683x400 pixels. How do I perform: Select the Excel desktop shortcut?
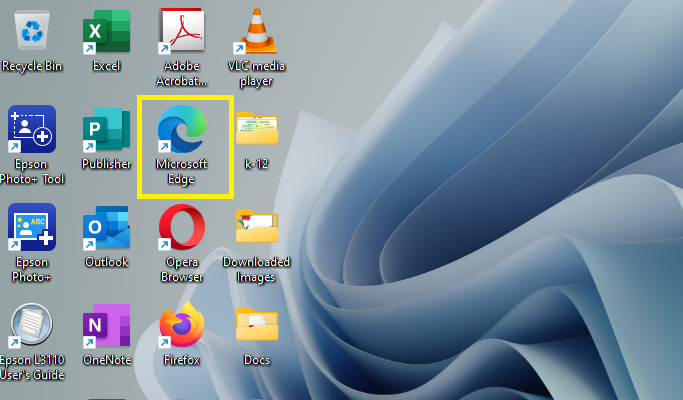click(x=106, y=32)
